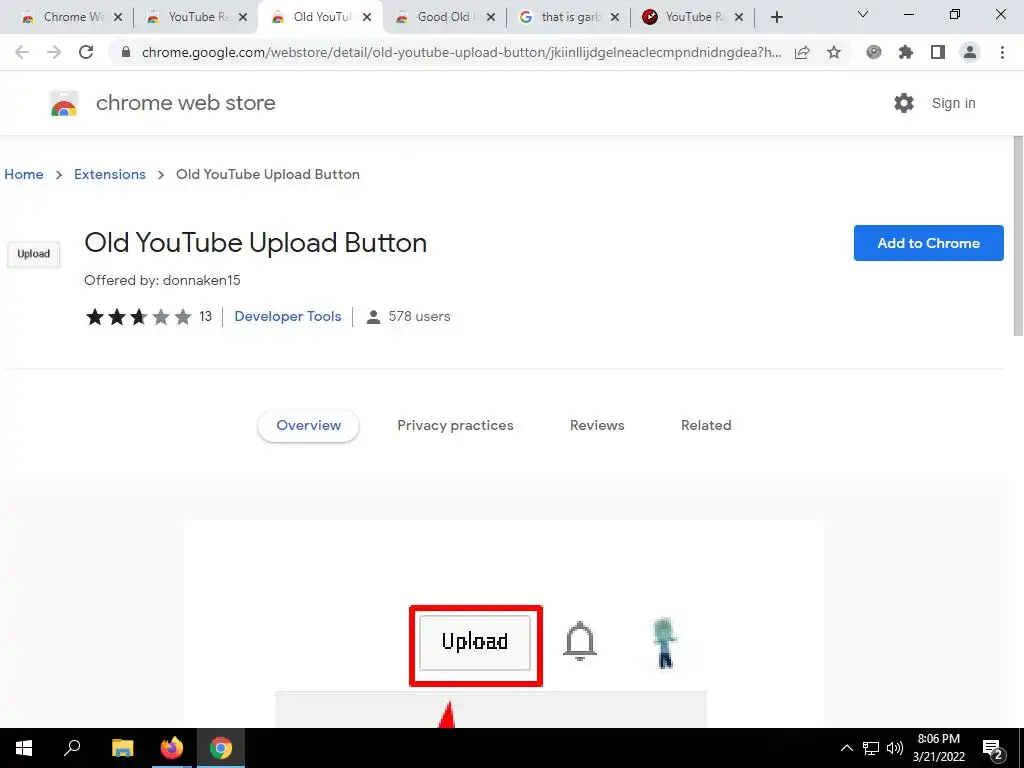Sign in to the web store
The image size is (1024, 768).
click(953, 103)
